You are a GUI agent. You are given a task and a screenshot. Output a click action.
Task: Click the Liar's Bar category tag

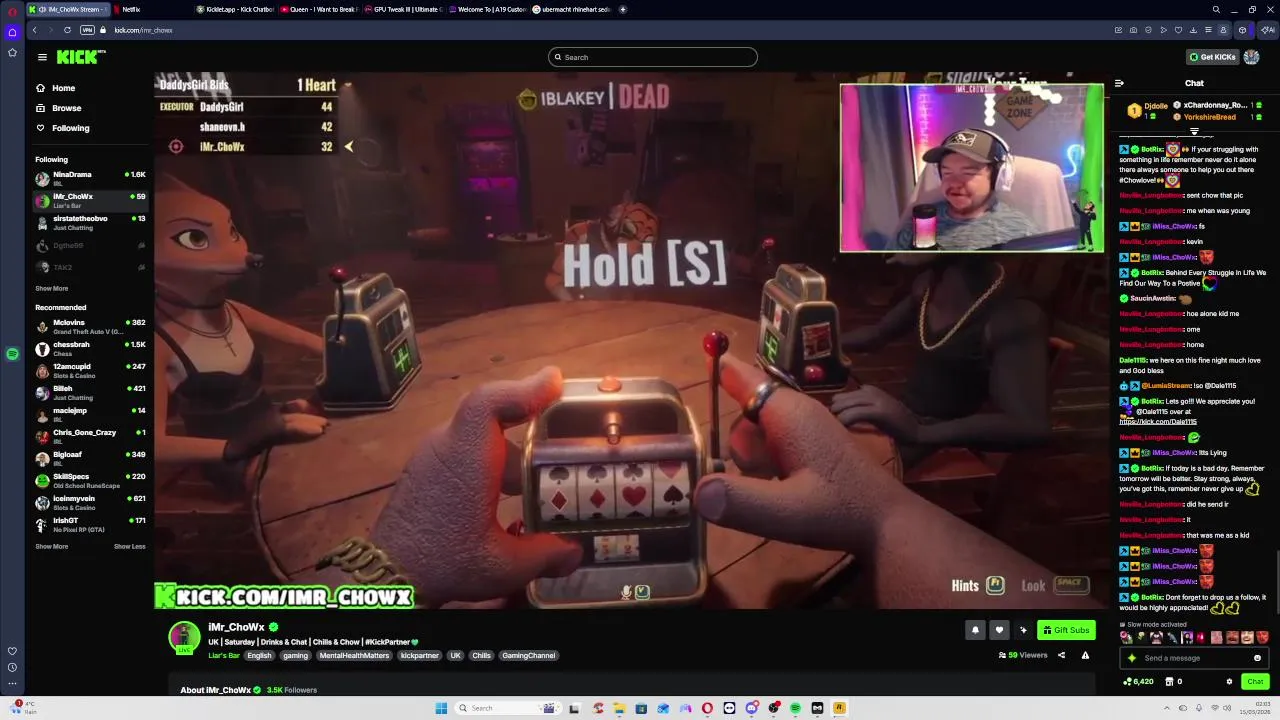[x=224, y=656]
